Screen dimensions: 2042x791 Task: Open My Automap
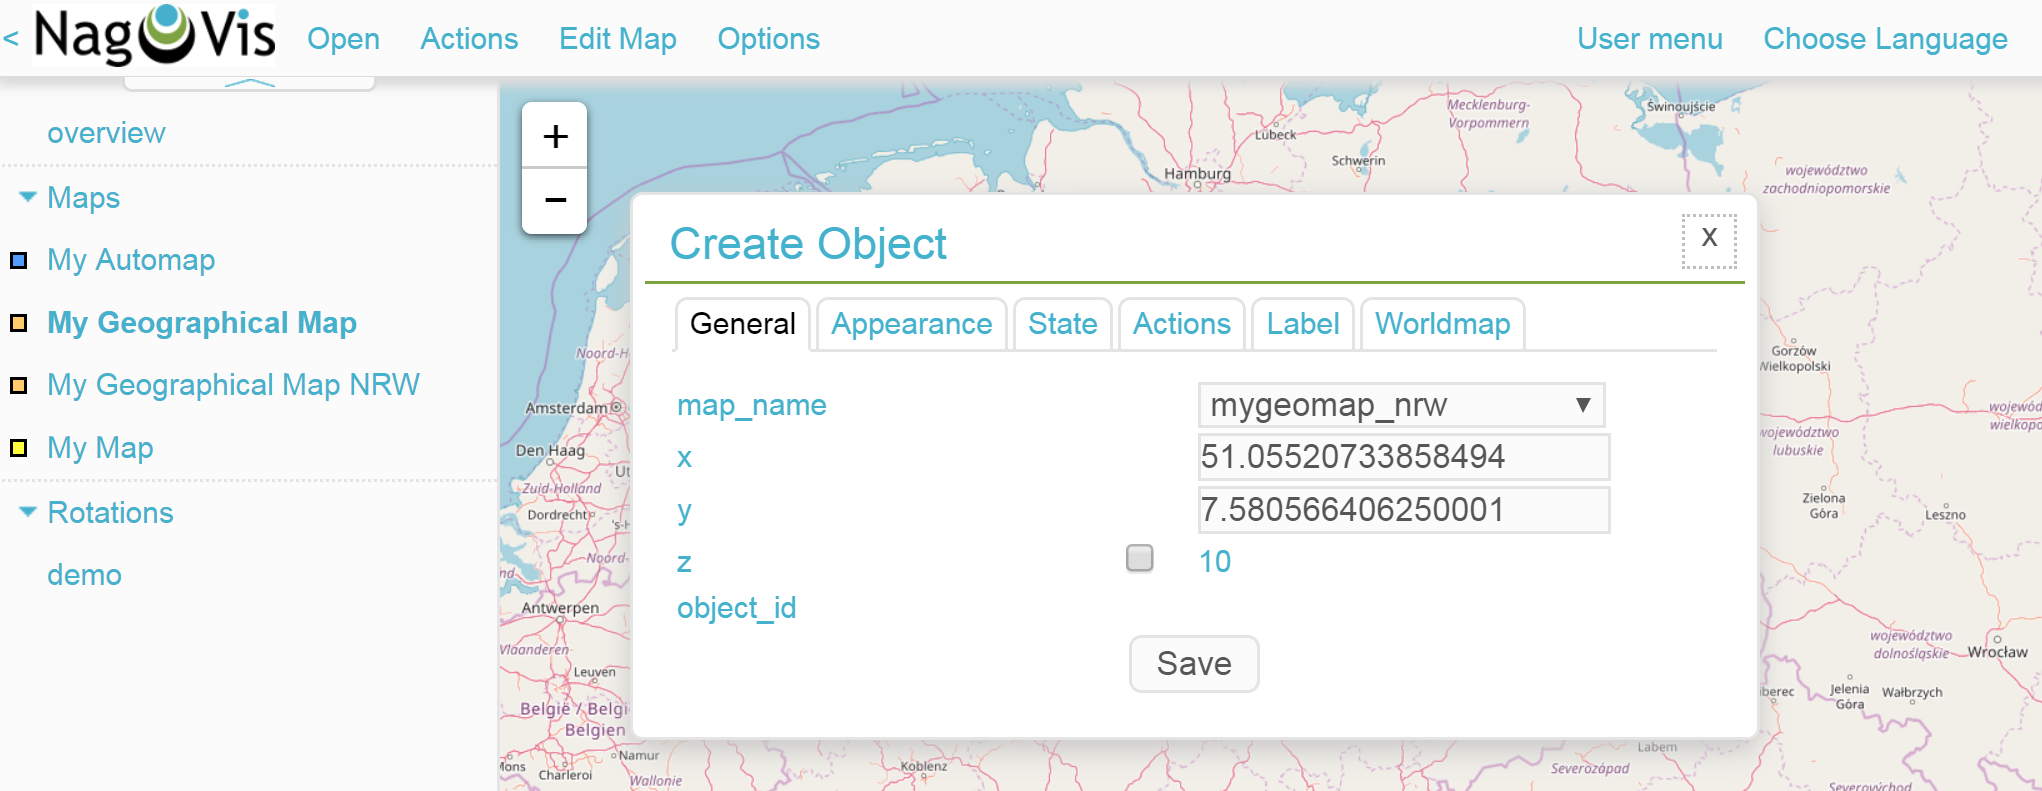click(131, 260)
